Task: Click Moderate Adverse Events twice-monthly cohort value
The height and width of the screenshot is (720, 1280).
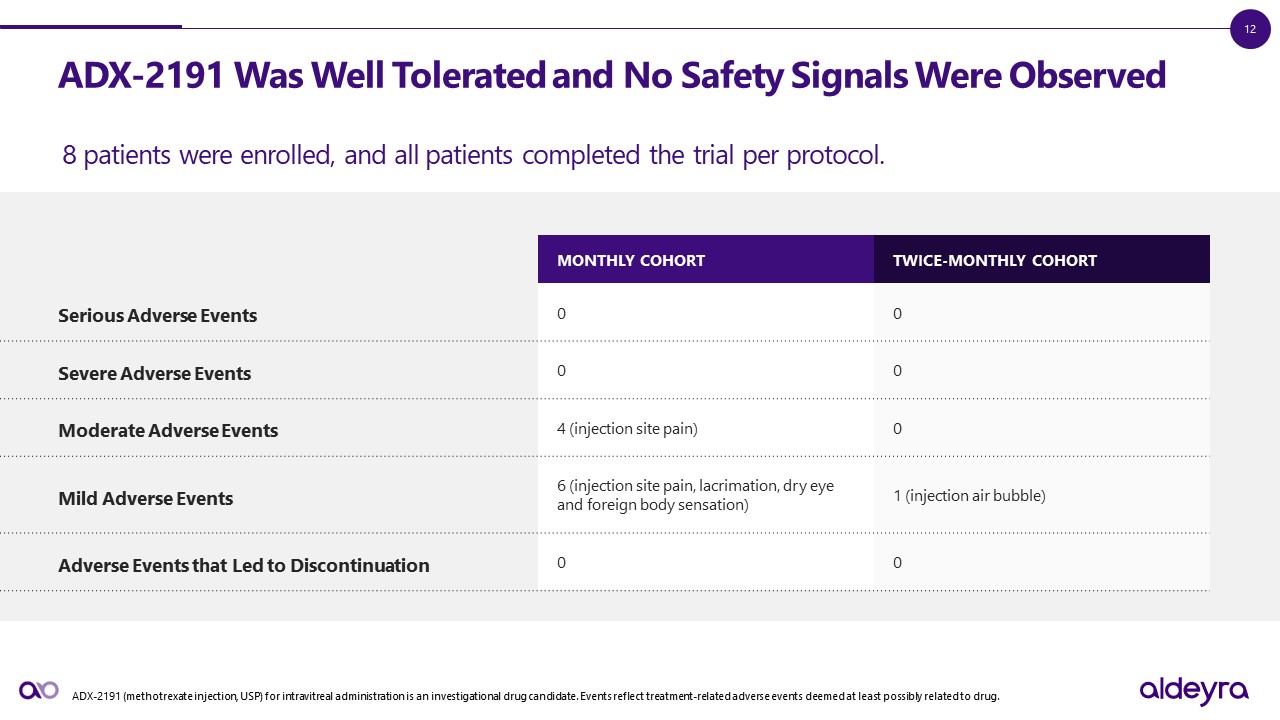Action: click(898, 429)
